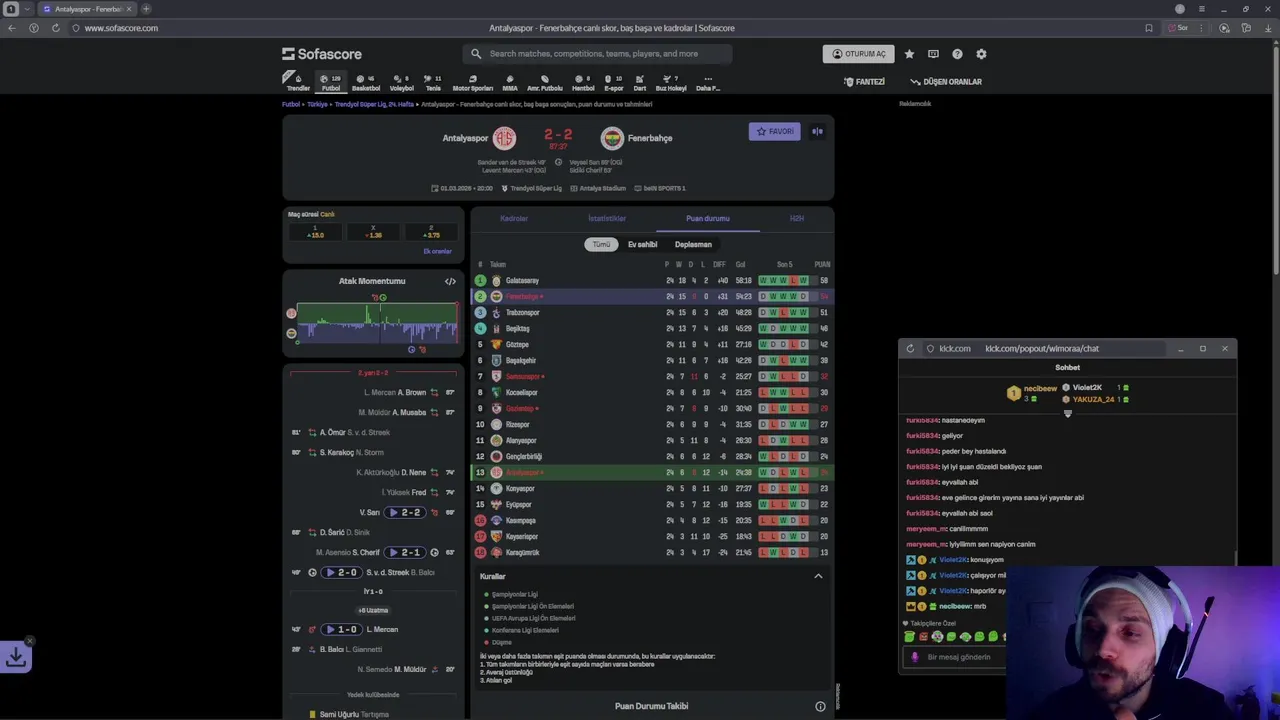Open the Galatasaray row in standings
This screenshot has width=1280, height=720.
coord(652,280)
